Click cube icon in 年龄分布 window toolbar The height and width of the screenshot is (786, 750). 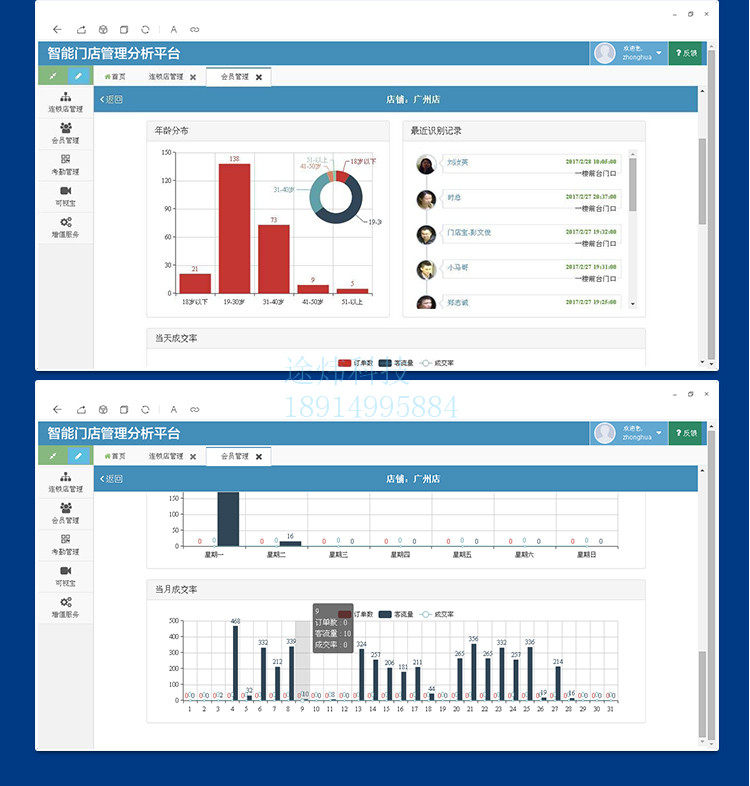point(103,30)
